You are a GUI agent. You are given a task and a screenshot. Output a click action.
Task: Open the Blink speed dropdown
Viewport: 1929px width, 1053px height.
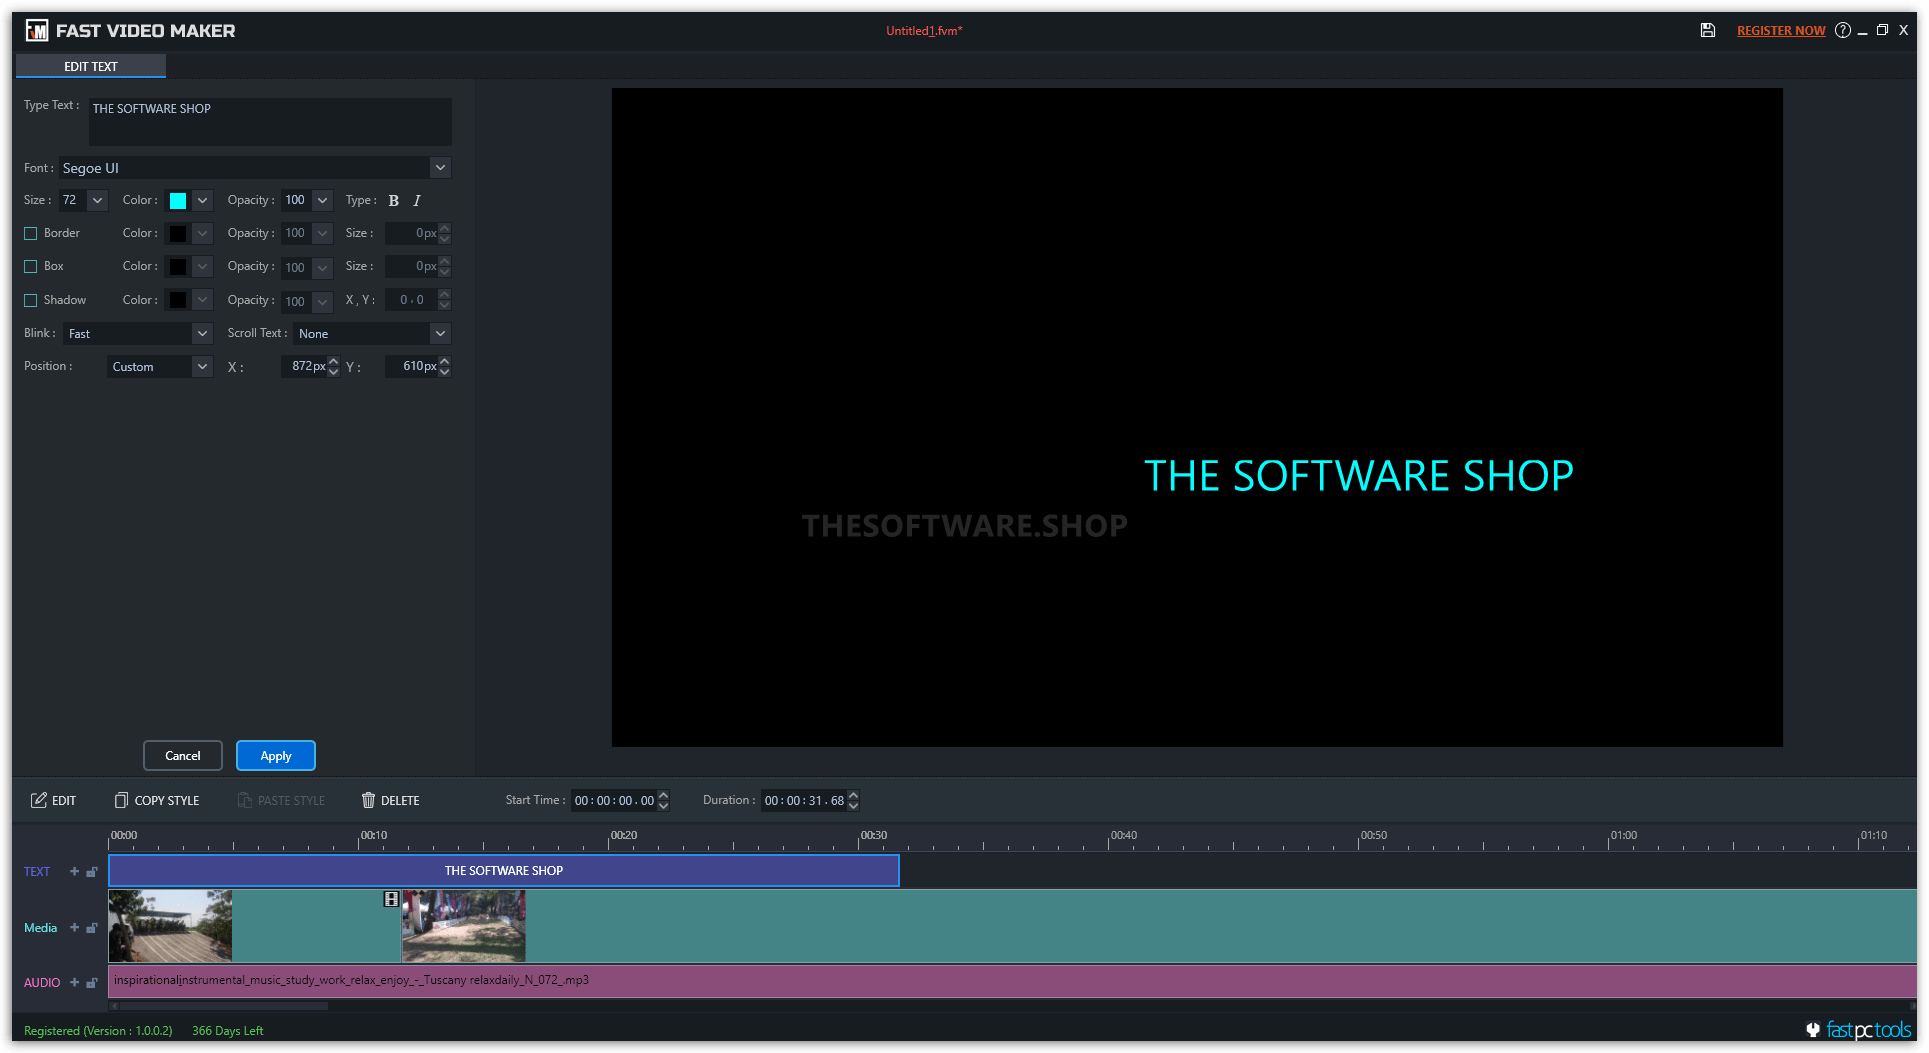(202, 334)
